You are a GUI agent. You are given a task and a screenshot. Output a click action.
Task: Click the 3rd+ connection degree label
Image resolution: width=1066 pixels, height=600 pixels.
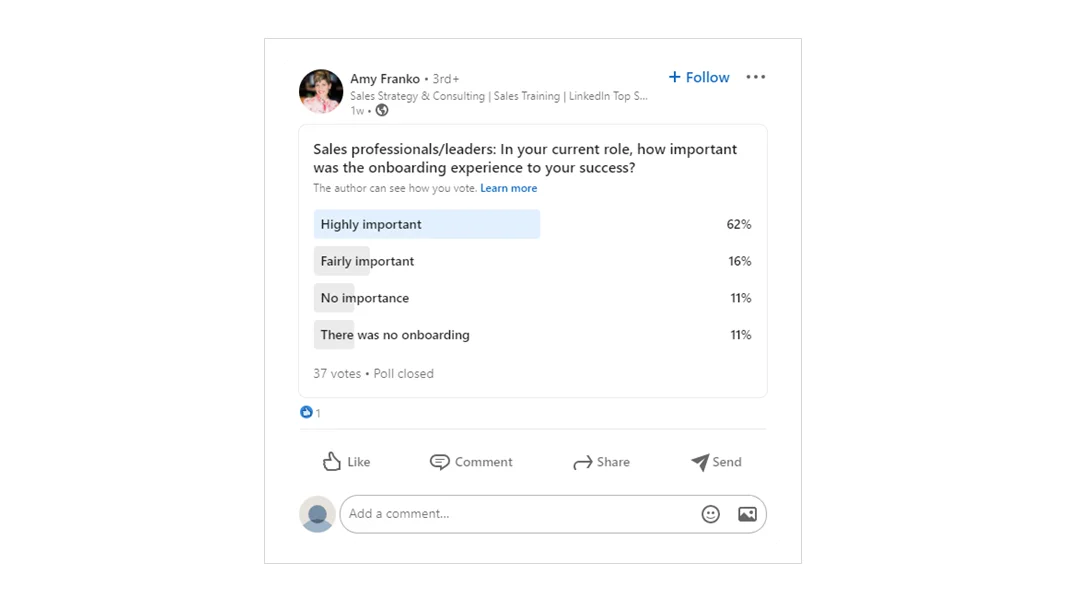(x=446, y=79)
